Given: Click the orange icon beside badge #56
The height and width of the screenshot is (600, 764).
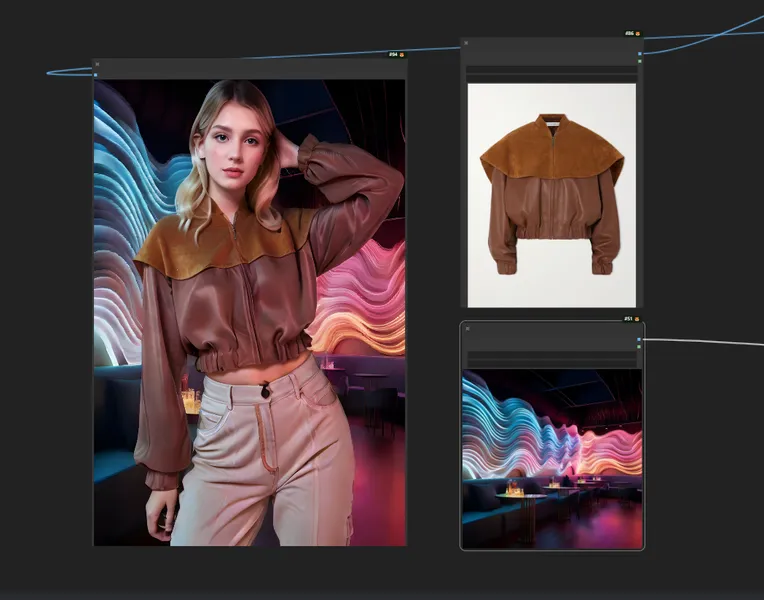Looking at the screenshot, I should coord(637,33).
